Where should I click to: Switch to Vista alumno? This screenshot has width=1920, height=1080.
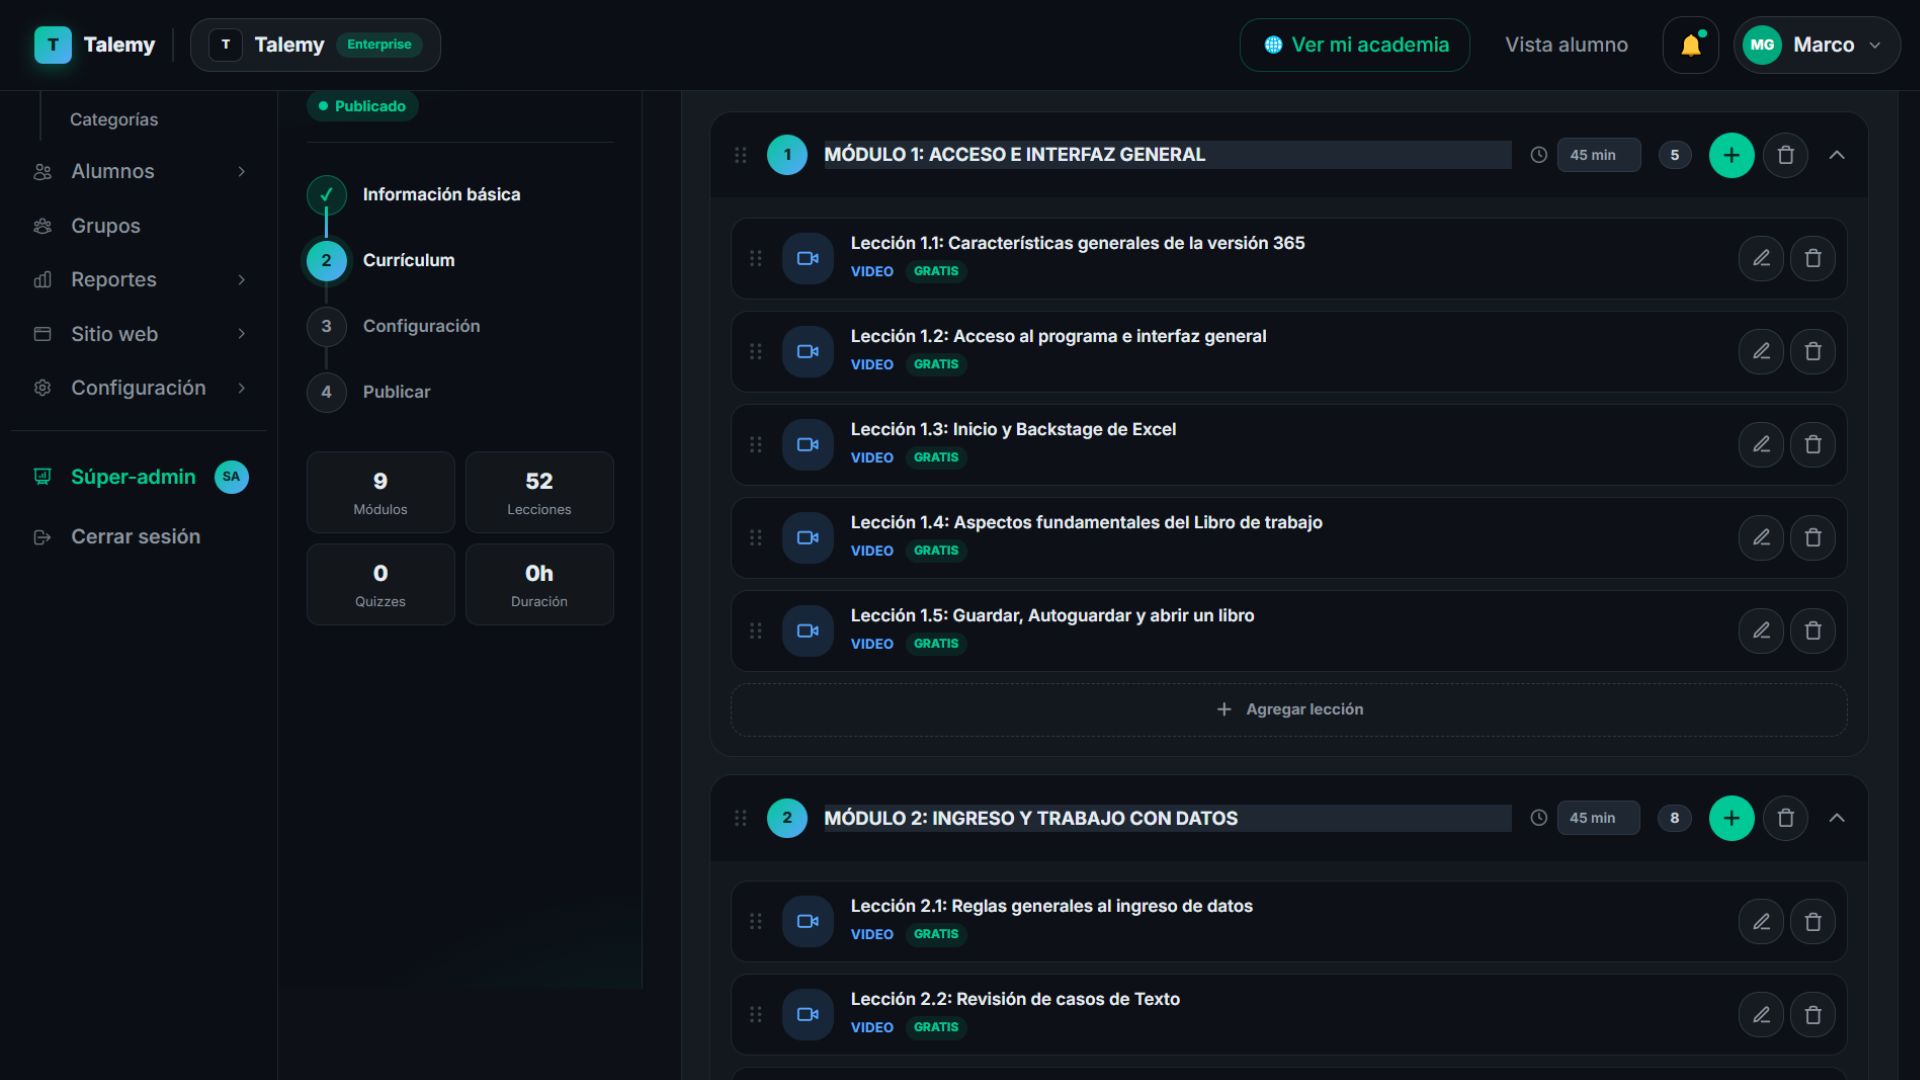click(x=1566, y=45)
